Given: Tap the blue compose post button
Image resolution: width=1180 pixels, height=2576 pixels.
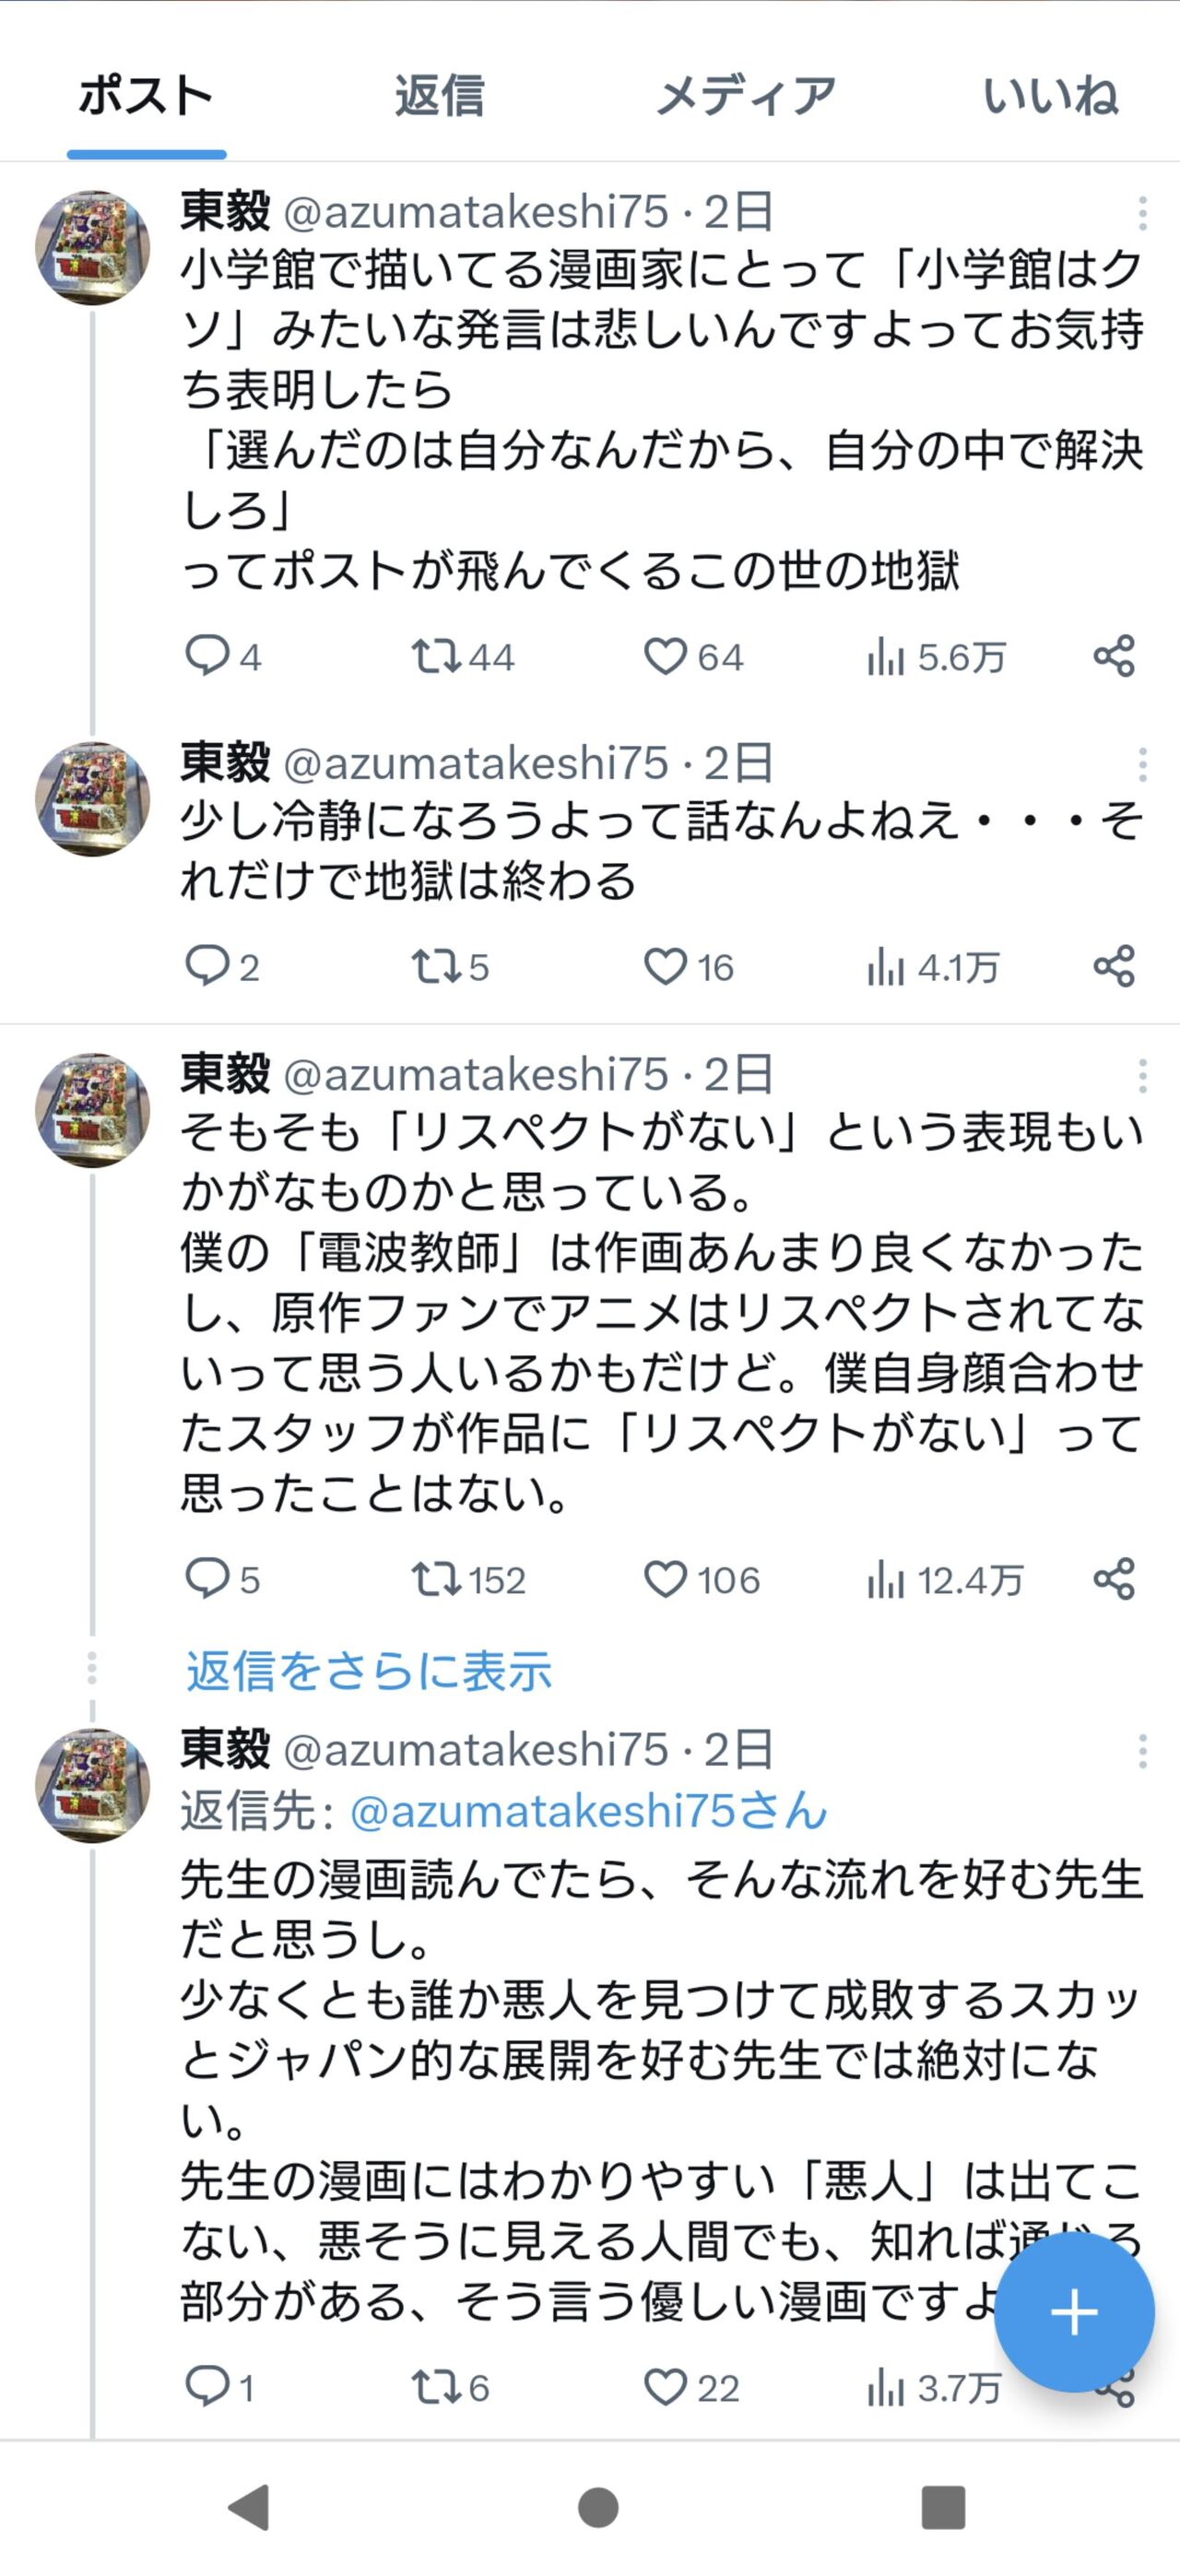Looking at the screenshot, I should tap(1074, 2312).
